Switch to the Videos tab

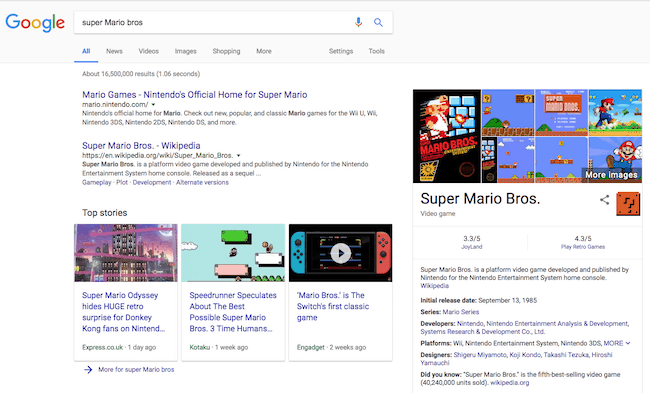click(x=148, y=51)
